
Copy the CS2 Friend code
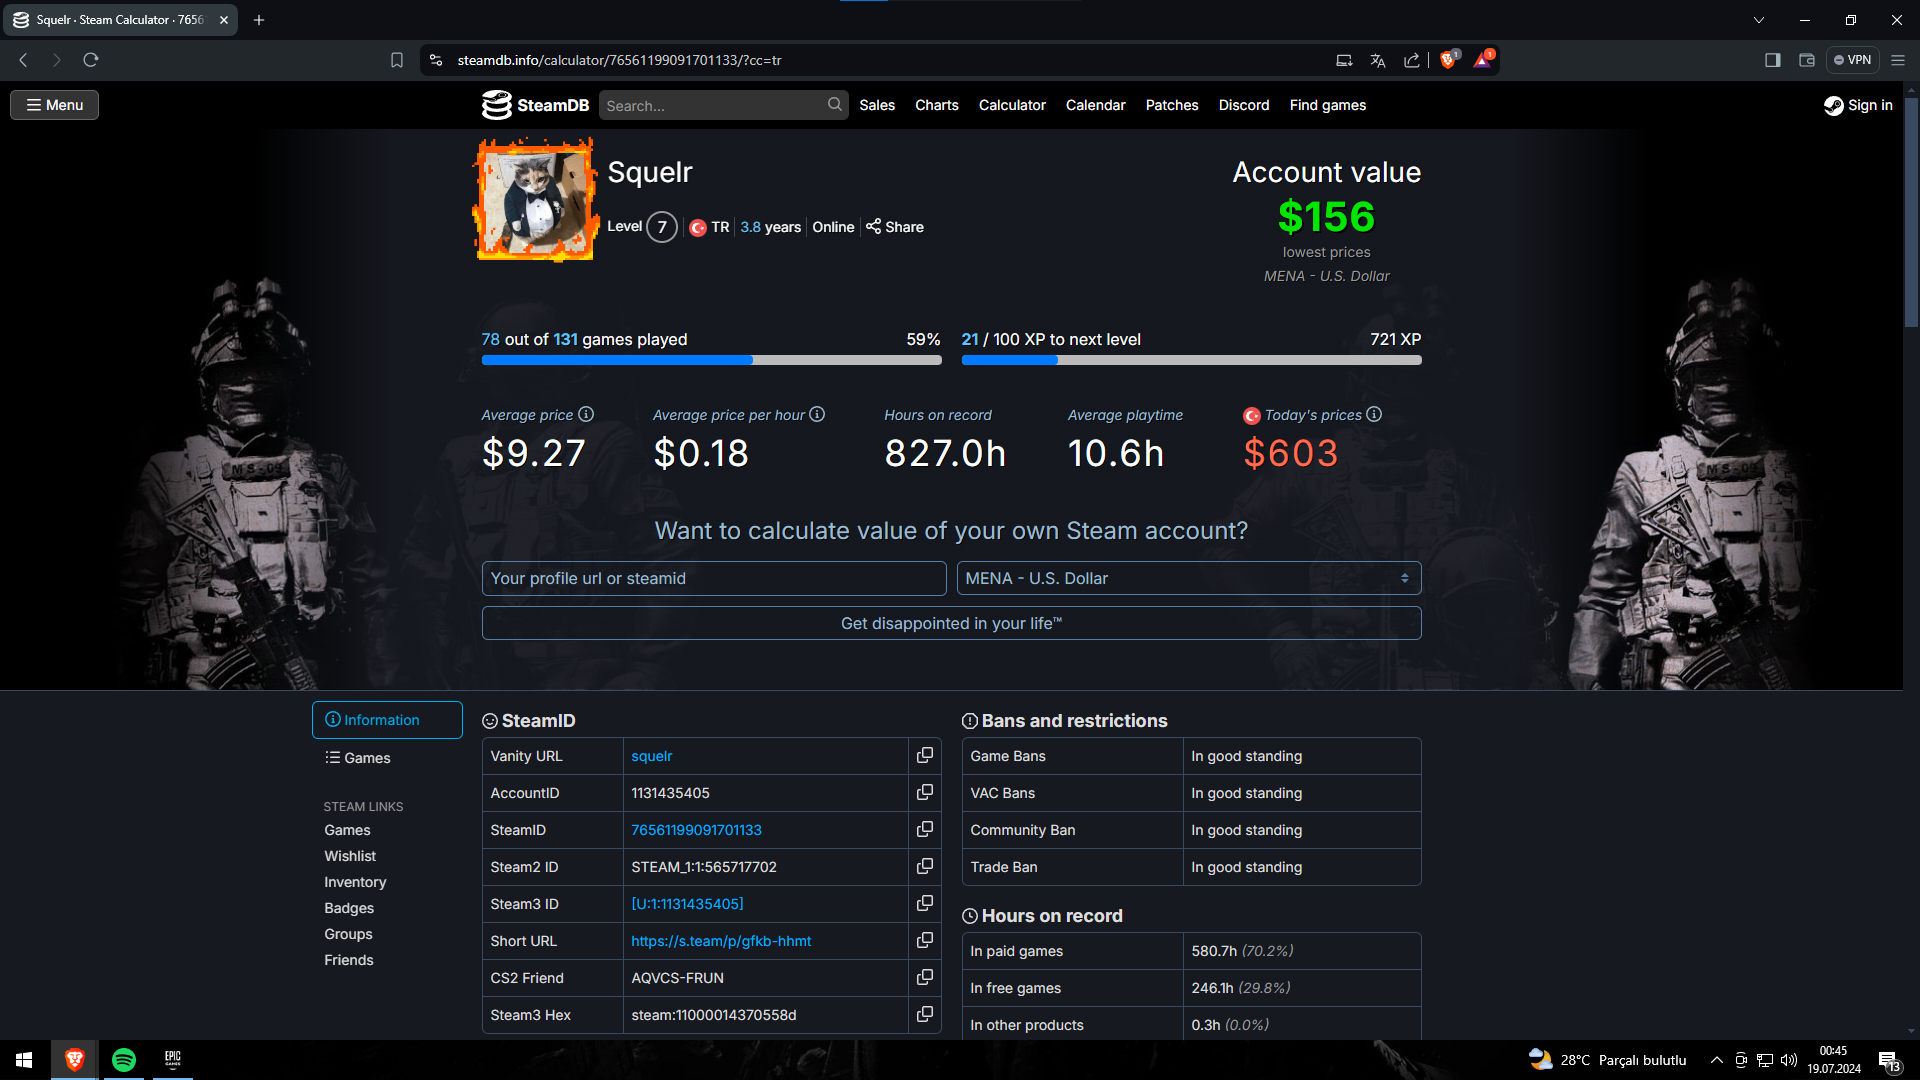(924, 978)
